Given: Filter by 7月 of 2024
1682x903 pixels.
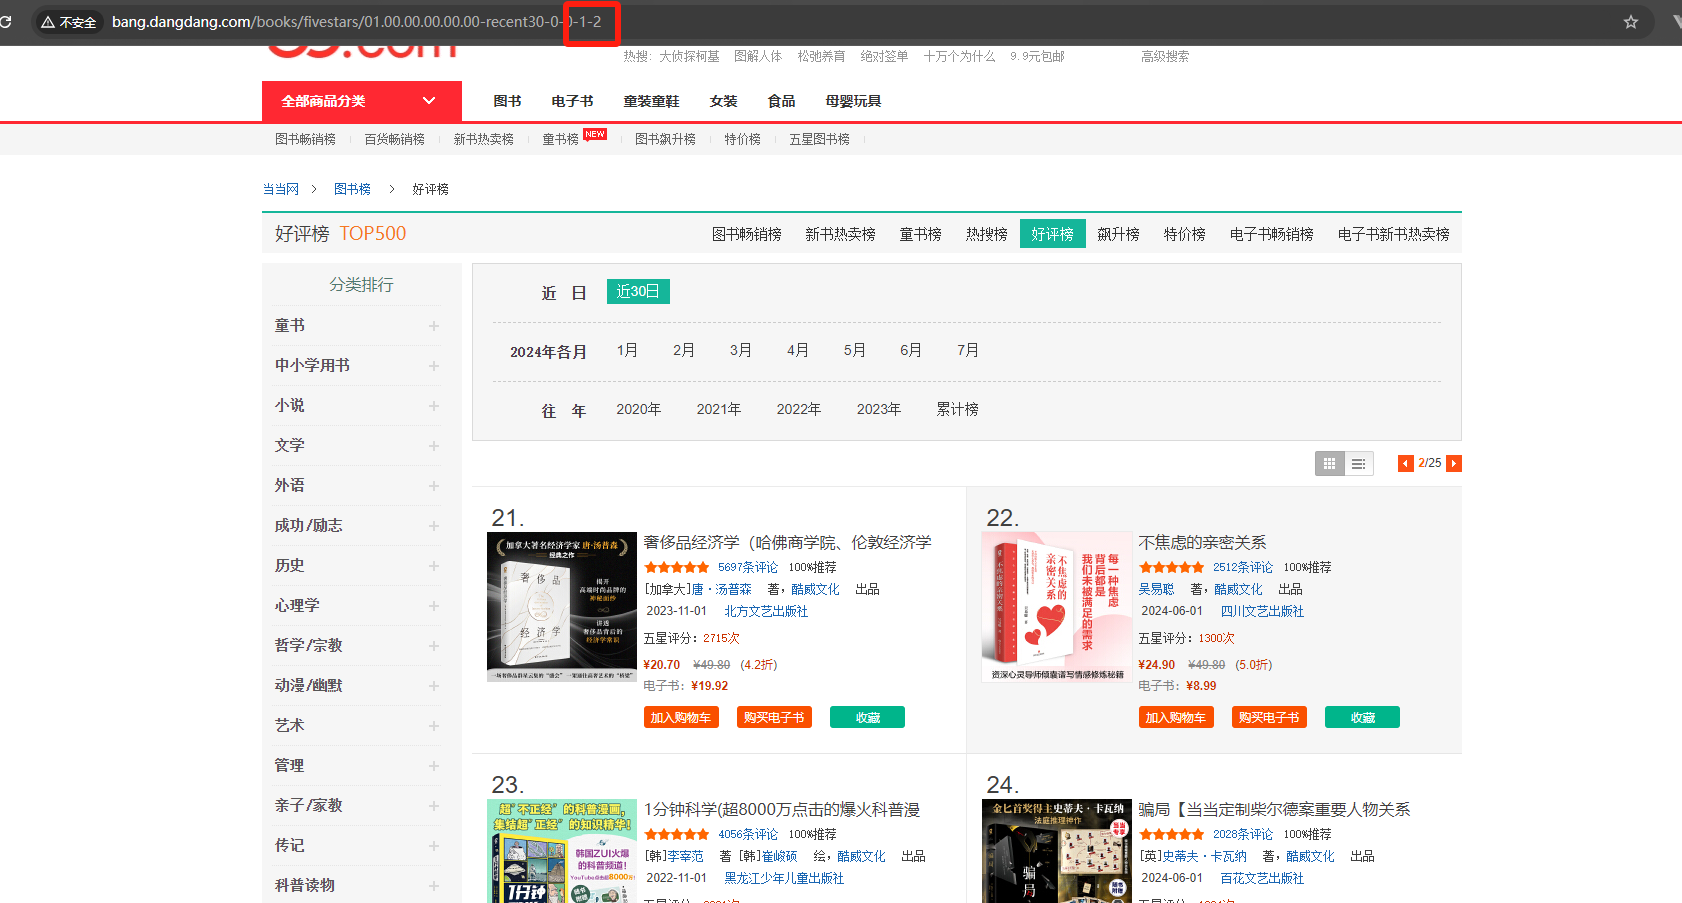Looking at the screenshot, I should tap(967, 350).
